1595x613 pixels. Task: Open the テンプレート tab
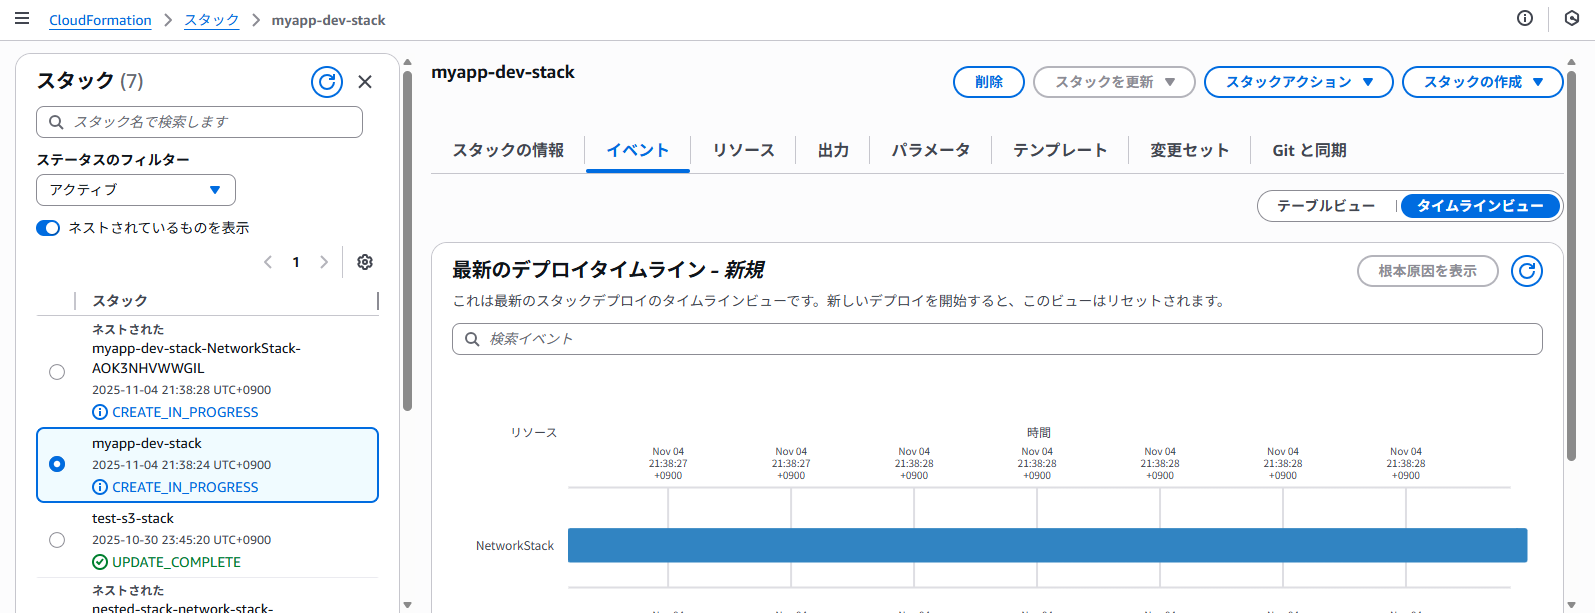click(x=1060, y=150)
